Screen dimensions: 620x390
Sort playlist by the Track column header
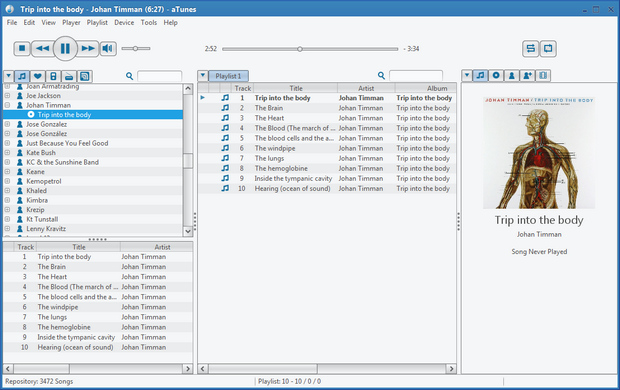pyautogui.click(x=242, y=88)
